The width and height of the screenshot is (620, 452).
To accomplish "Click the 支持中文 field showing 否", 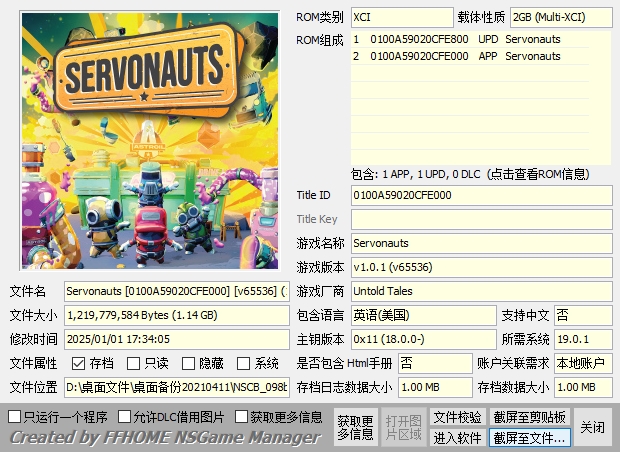I will click(583, 315).
